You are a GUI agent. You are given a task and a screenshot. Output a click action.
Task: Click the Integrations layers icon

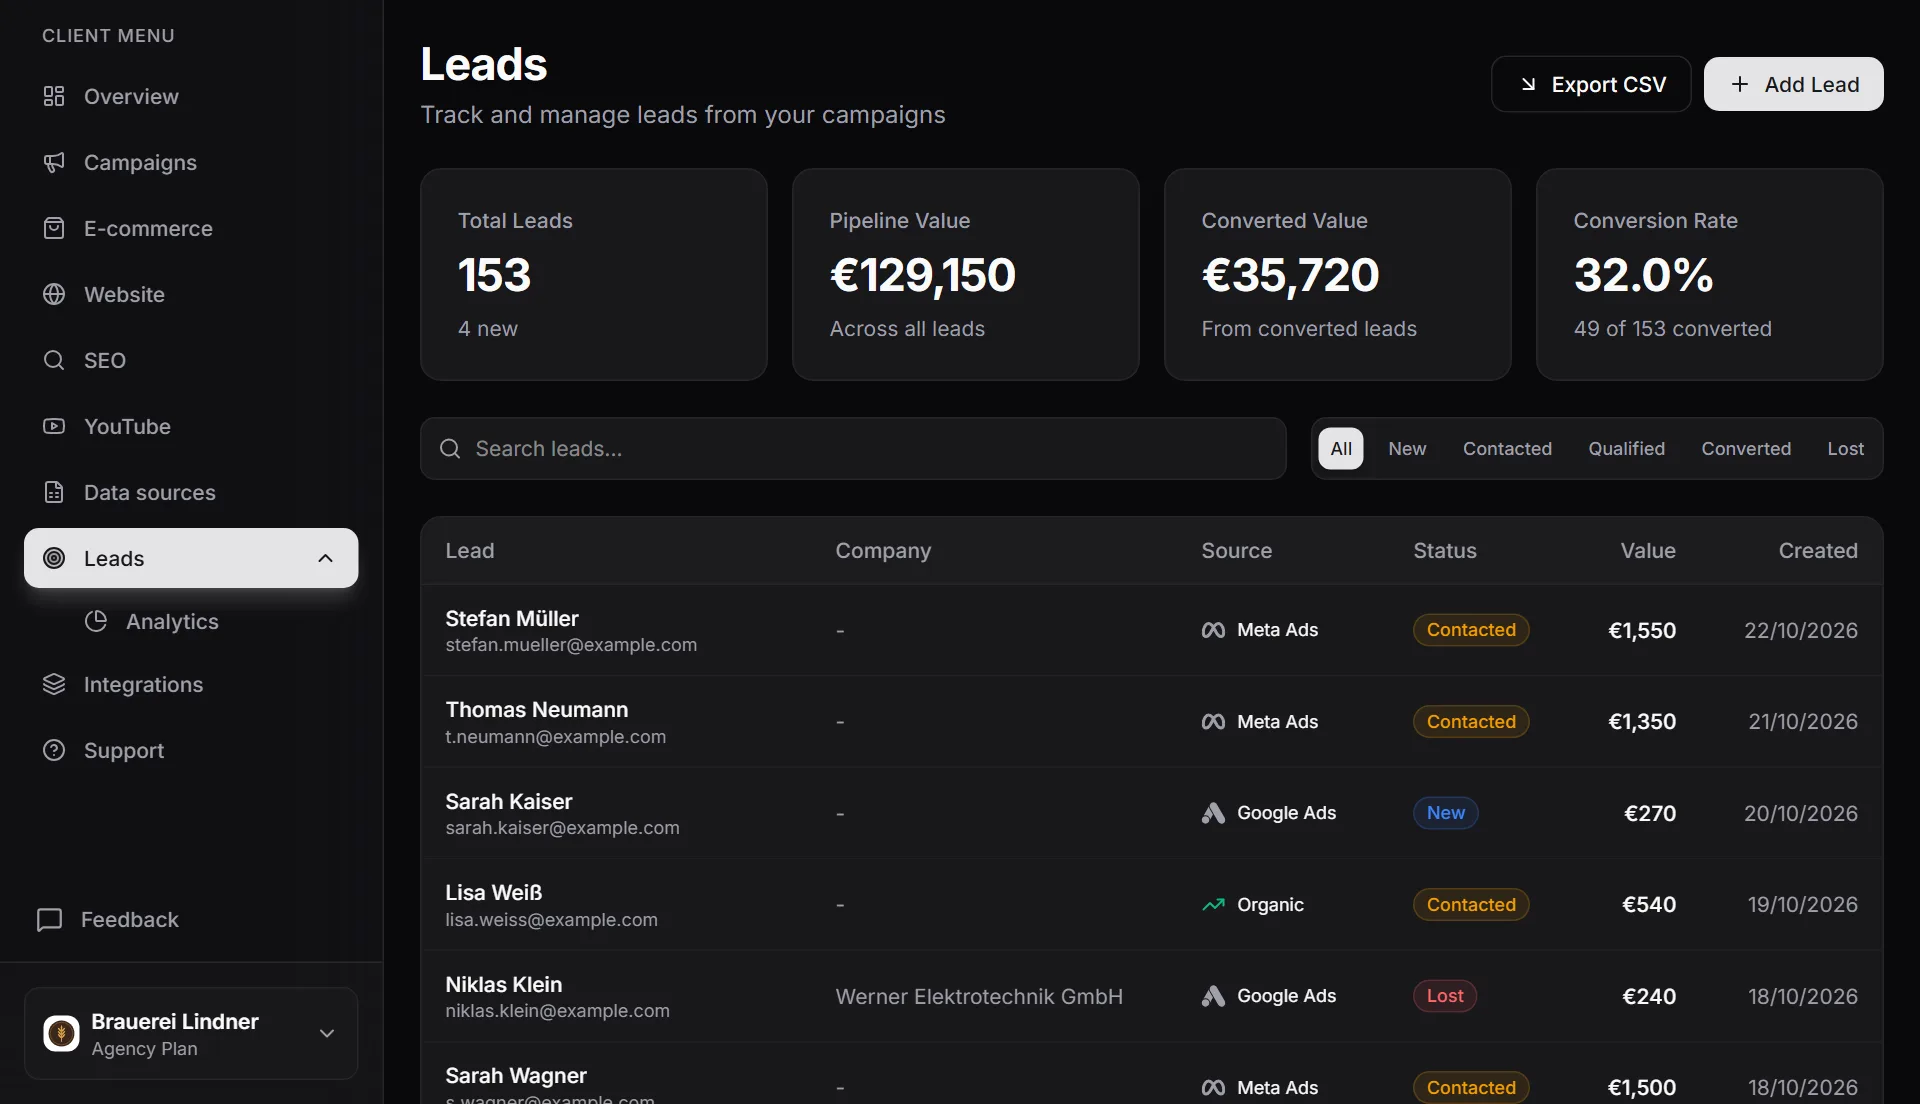click(x=54, y=684)
